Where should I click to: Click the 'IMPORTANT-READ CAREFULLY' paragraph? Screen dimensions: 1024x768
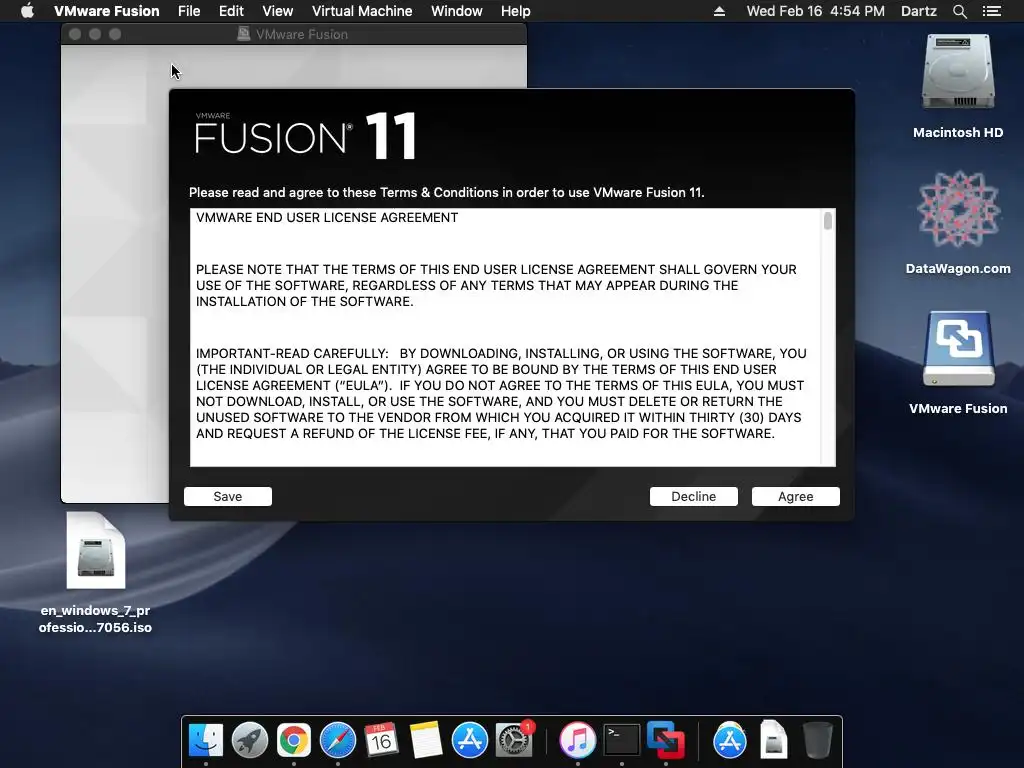pyautogui.click(x=501, y=393)
